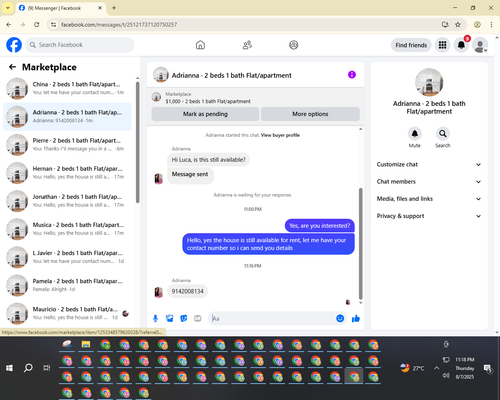Image resolution: width=500 pixels, height=400 pixels.
Task: Open File Explorer from the taskbar
Action: (86, 345)
